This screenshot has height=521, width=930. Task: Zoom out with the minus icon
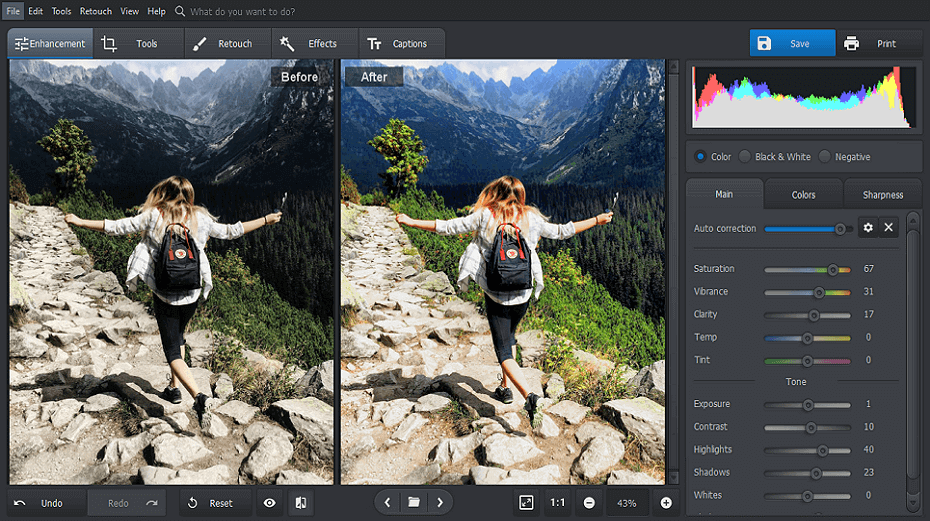click(589, 503)
